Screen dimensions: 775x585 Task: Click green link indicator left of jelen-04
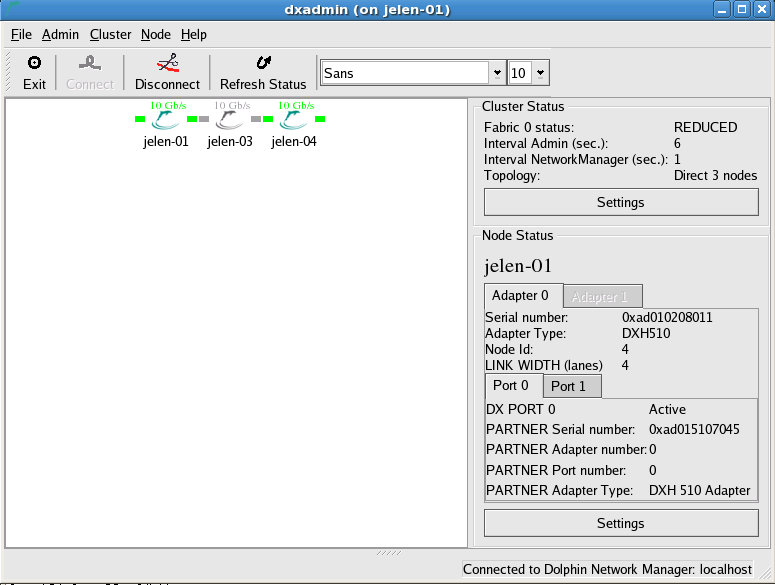click(268, 119)
